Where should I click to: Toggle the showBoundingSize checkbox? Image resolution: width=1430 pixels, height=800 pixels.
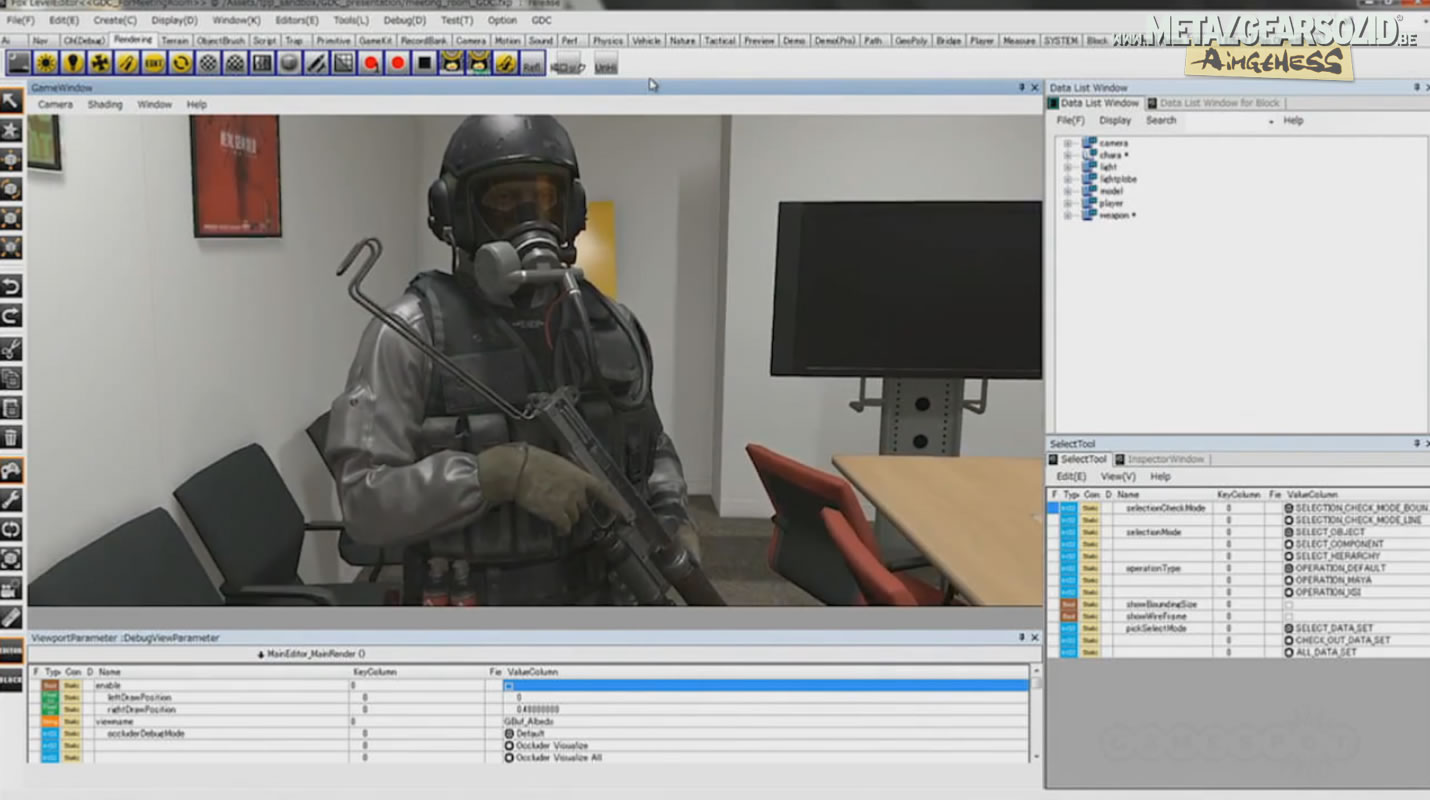(1289, 604)
